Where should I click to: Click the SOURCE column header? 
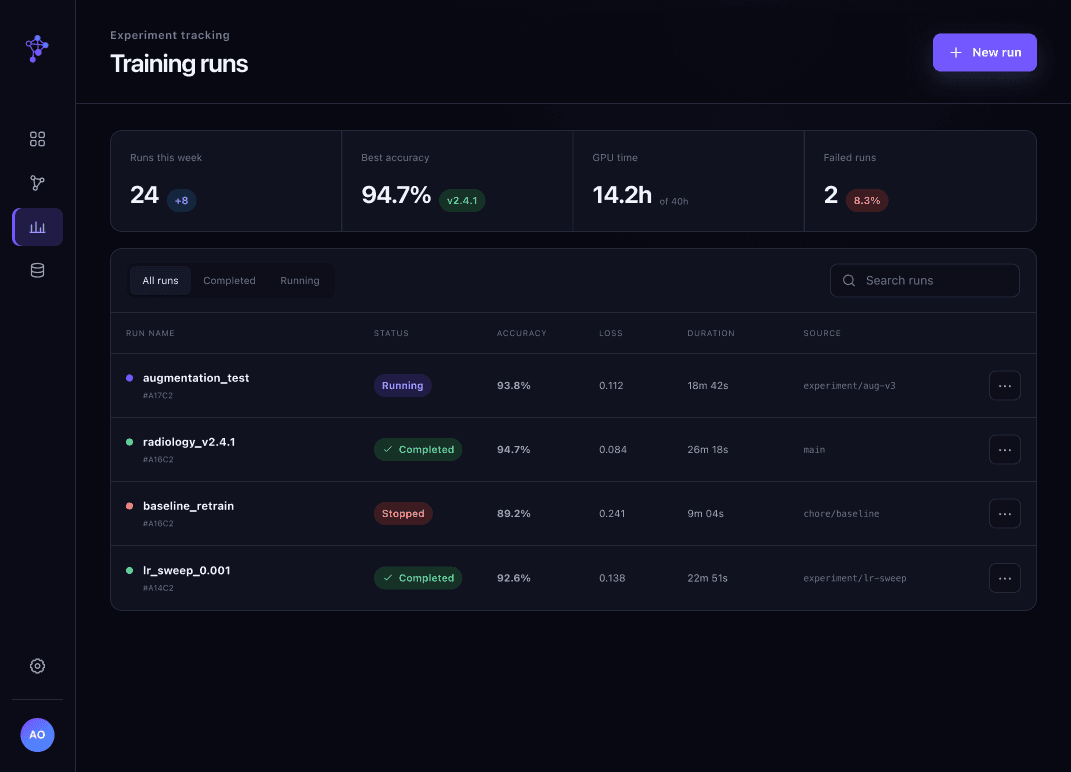pos(822,333)
